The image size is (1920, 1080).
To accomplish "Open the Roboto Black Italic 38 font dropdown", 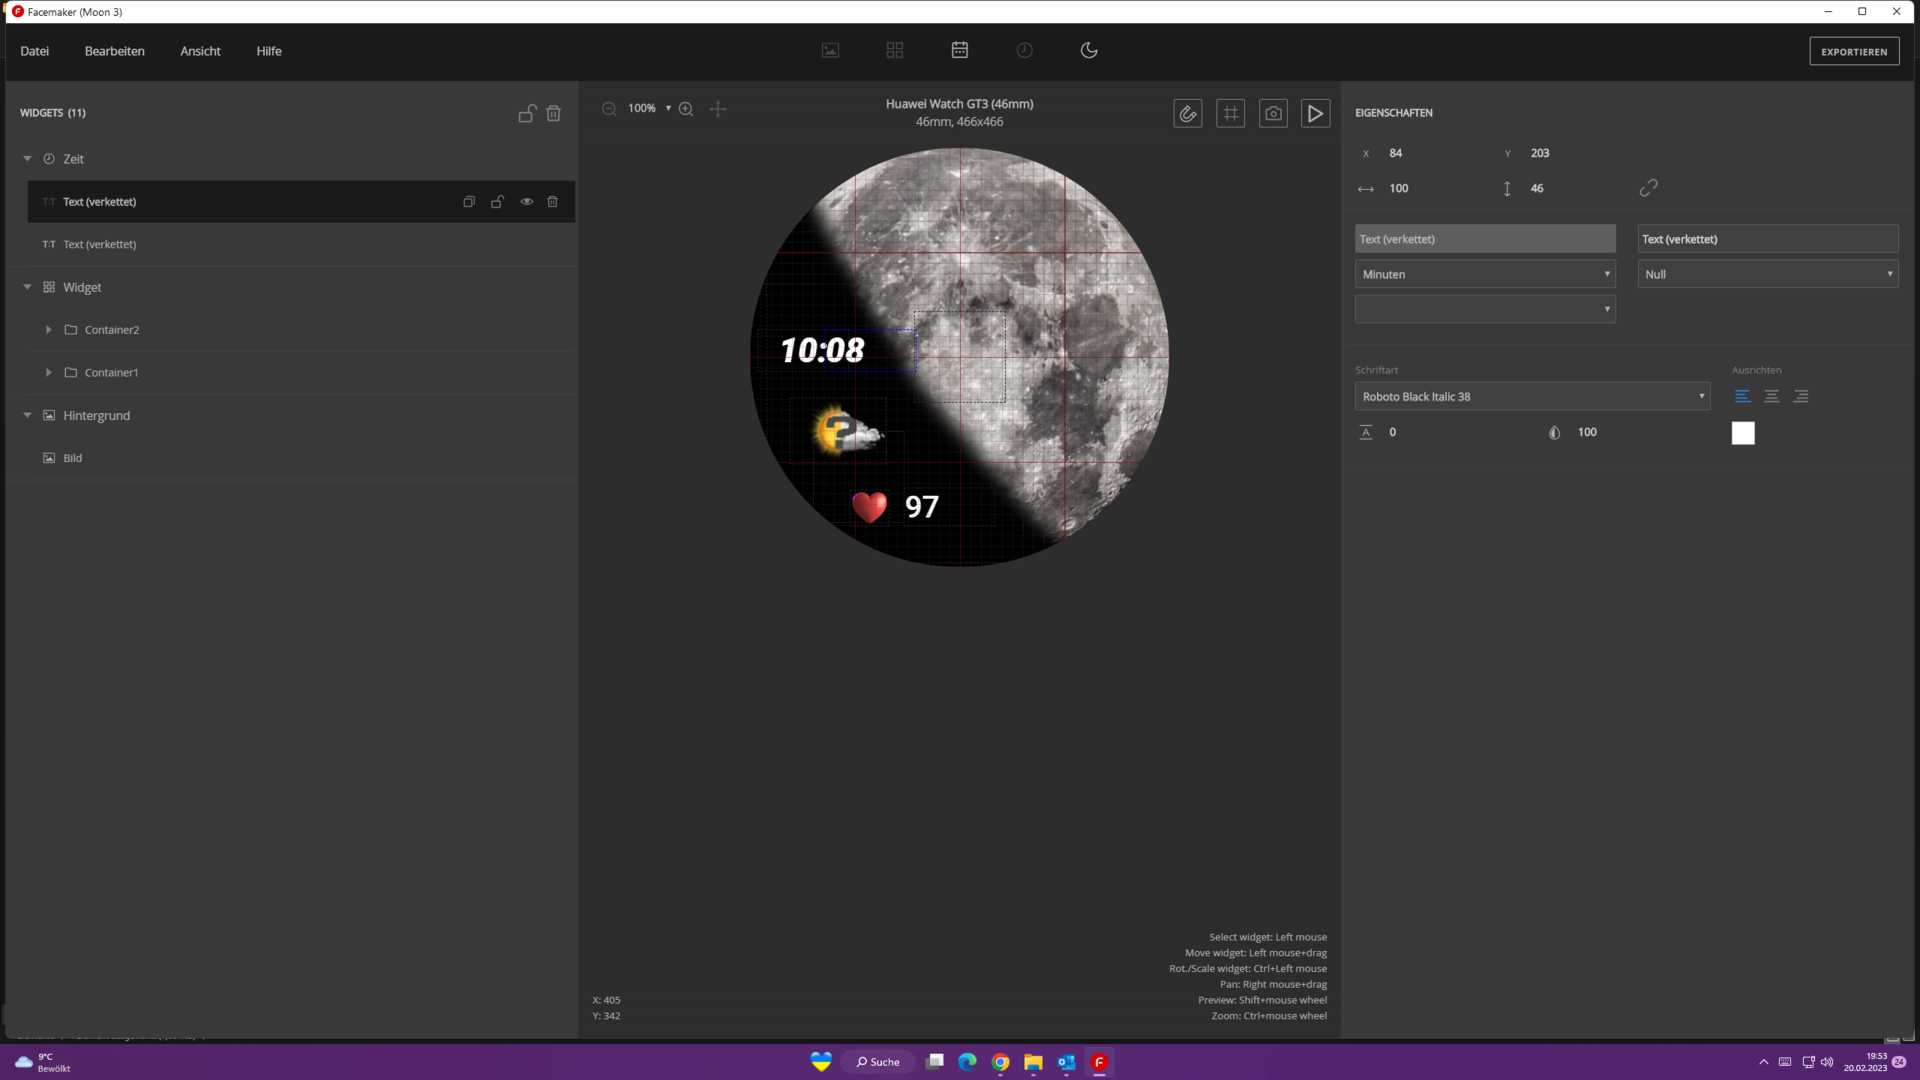I will pos(1532,397).
